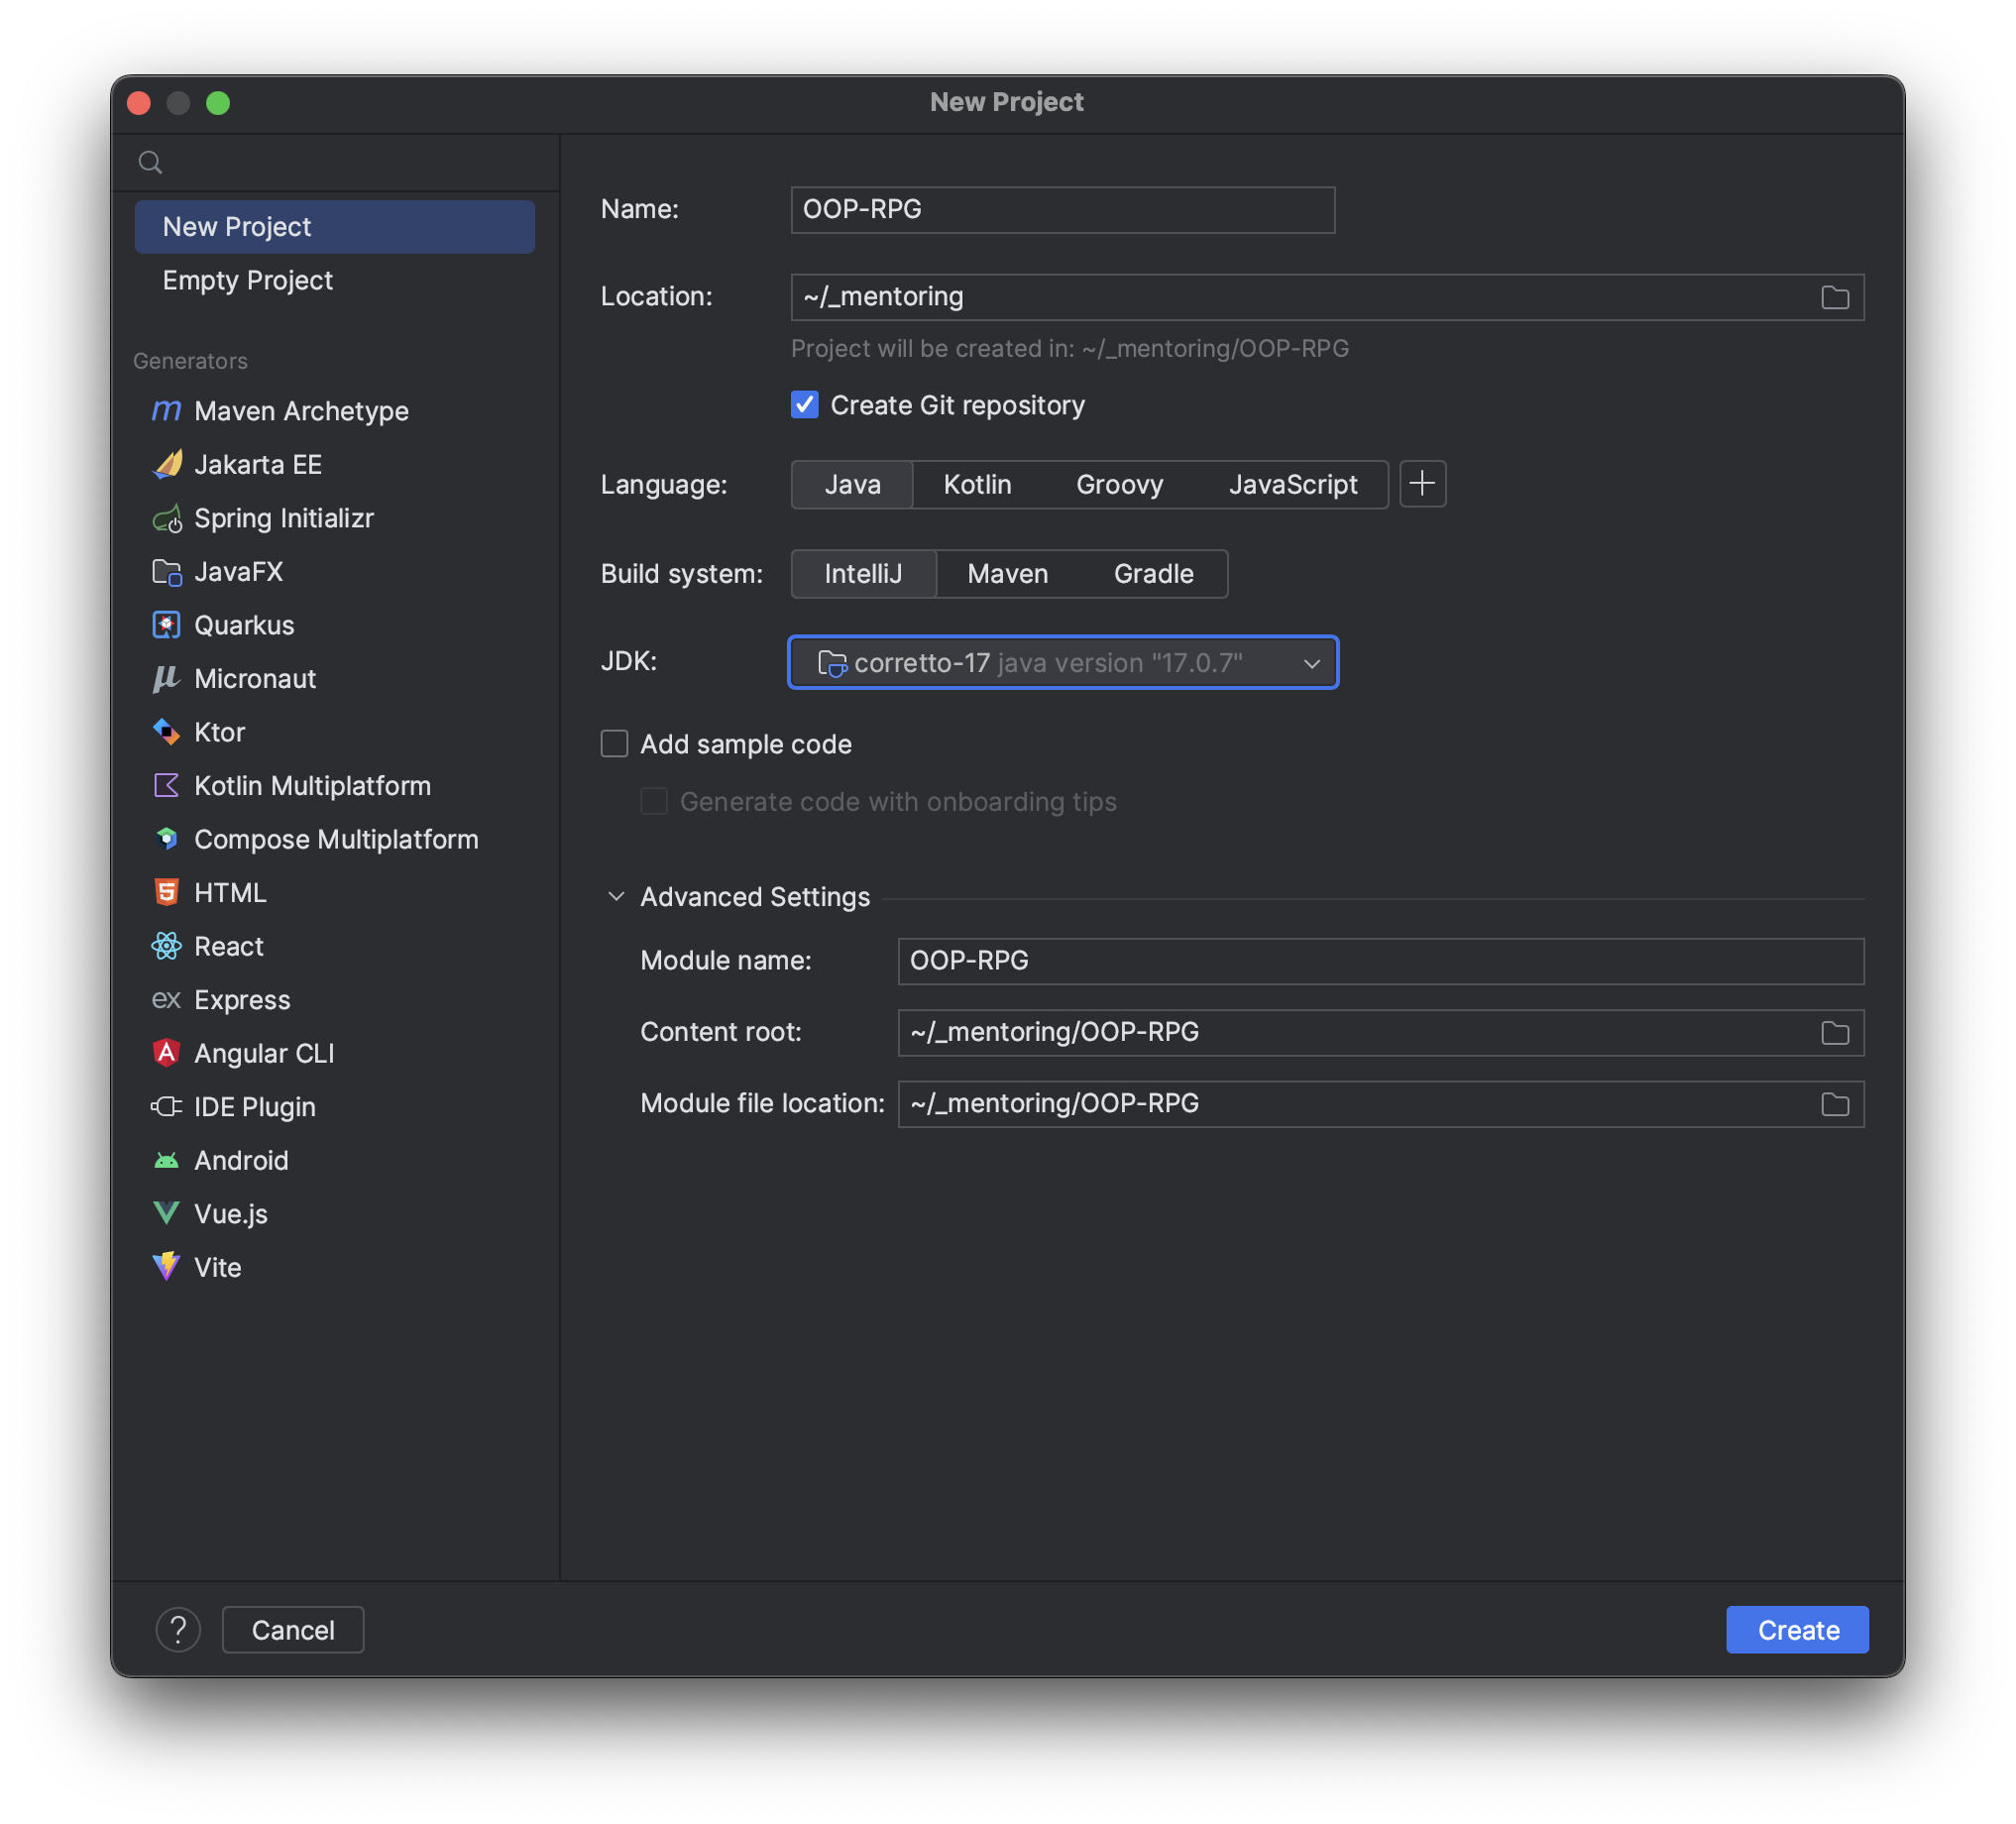Select Gradle as the build system
Viewport: 2016px width, 1824px height.
click(x=1153, y=574)
